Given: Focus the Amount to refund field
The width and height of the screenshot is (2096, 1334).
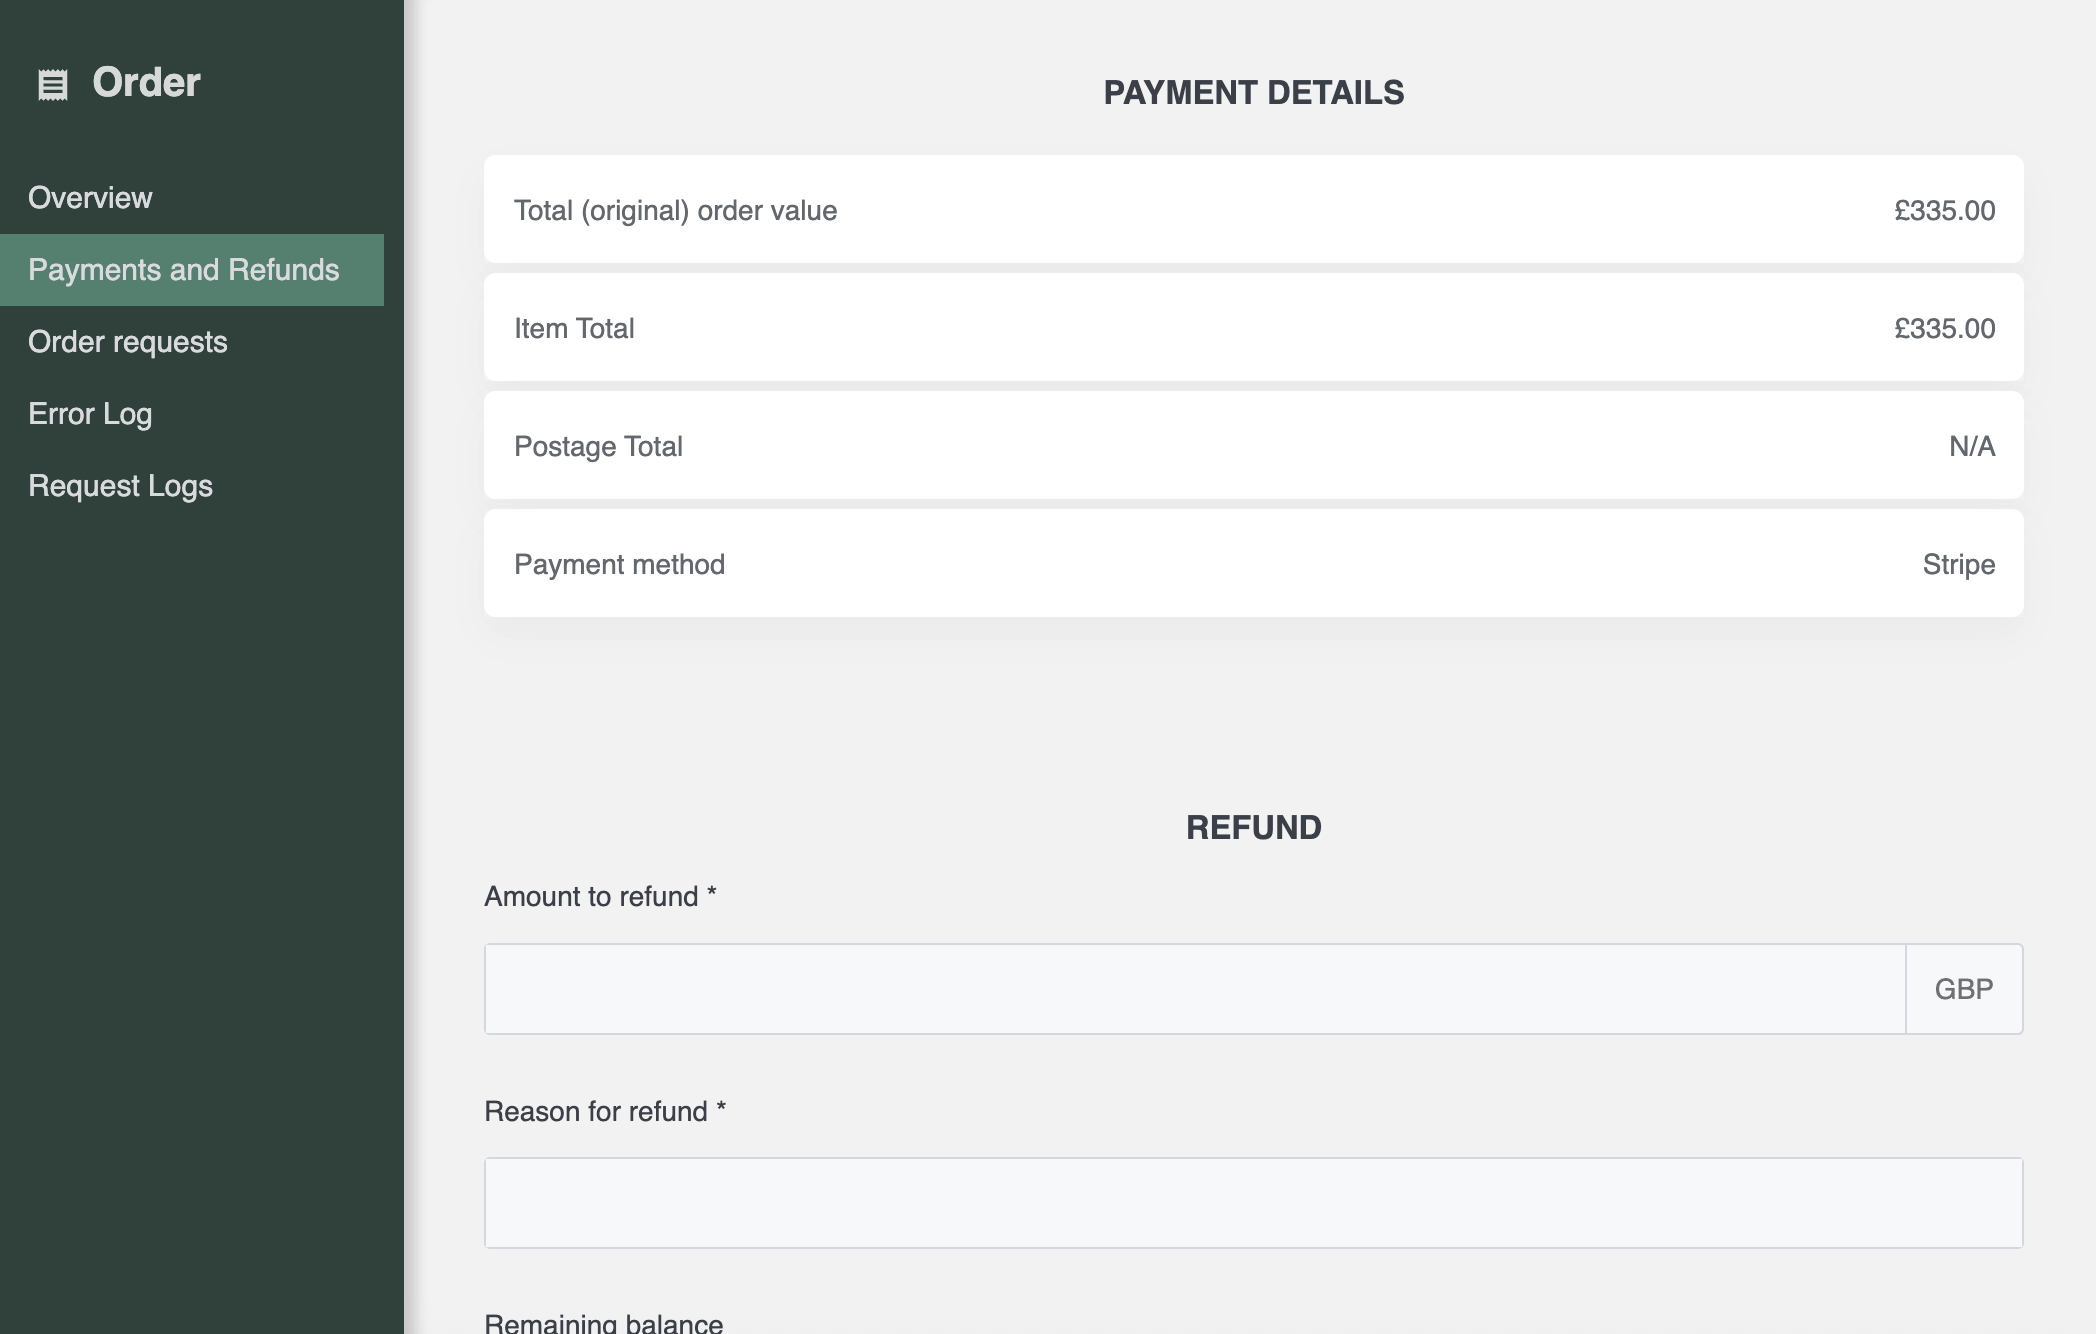Looking at the screenshot, I should click(1194, 989).
